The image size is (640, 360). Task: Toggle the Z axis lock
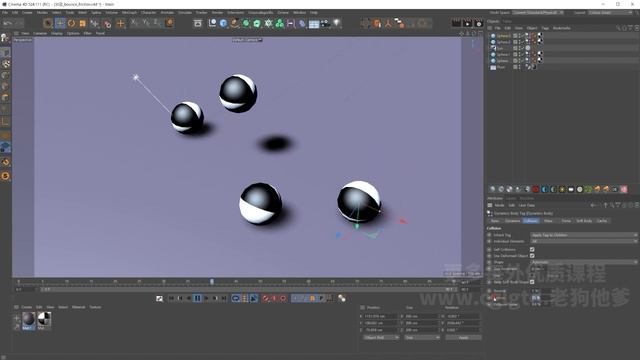tap(158, 23)
